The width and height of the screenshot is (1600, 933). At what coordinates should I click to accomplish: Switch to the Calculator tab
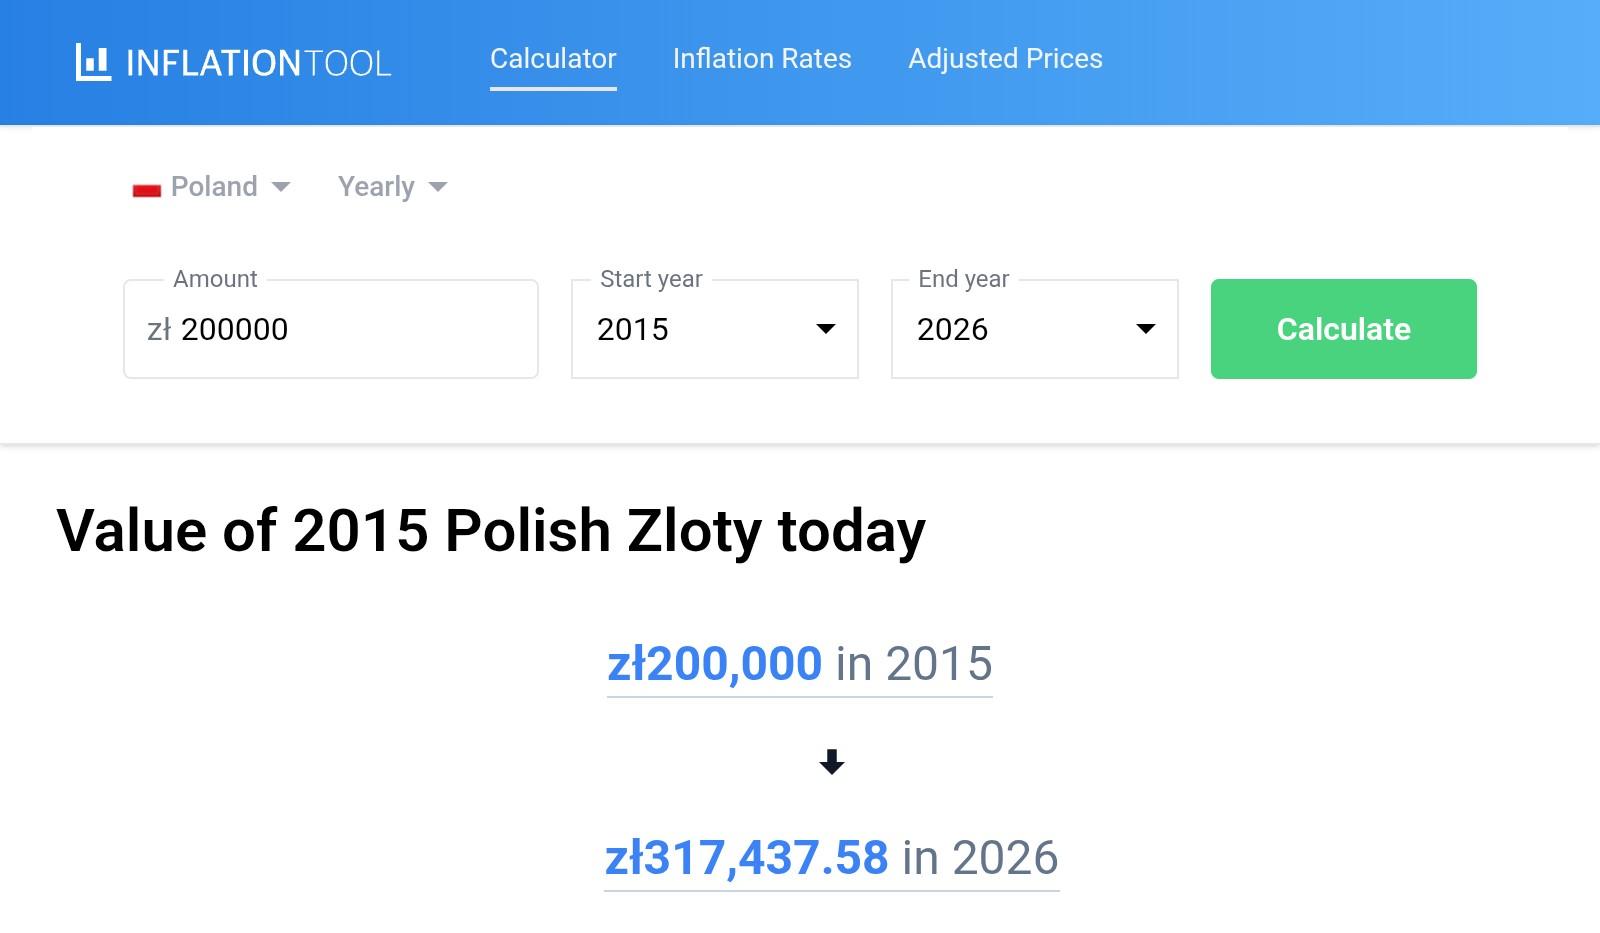(x=553, y=59)
